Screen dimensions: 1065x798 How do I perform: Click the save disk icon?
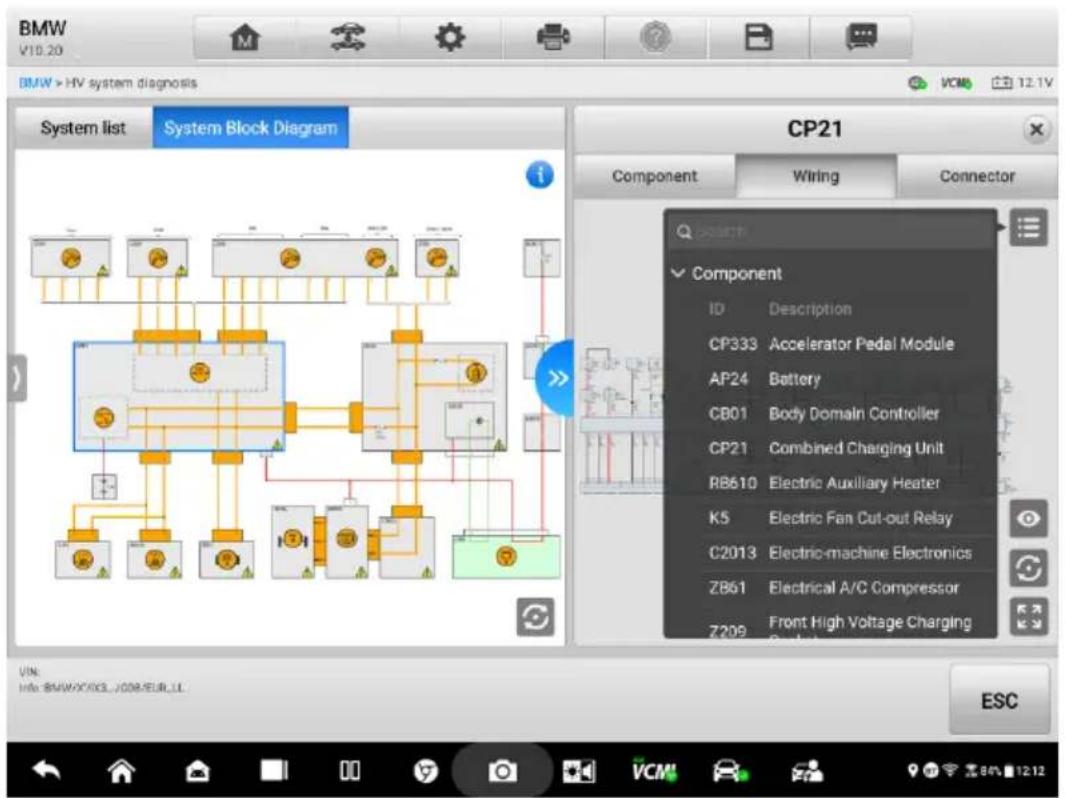tap(759, 37)
